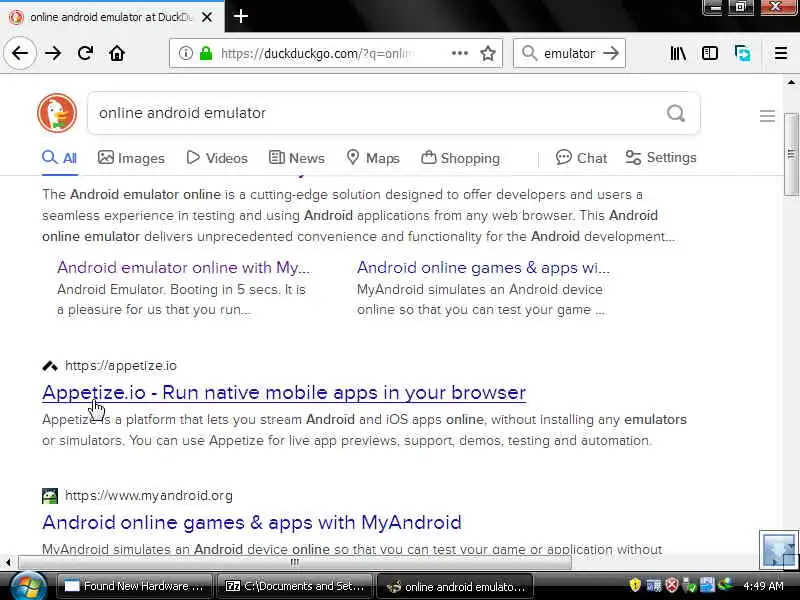This screenshot has width=800, height=600.
Task: Go forward with the browser arrow
Action: [53, 53]
